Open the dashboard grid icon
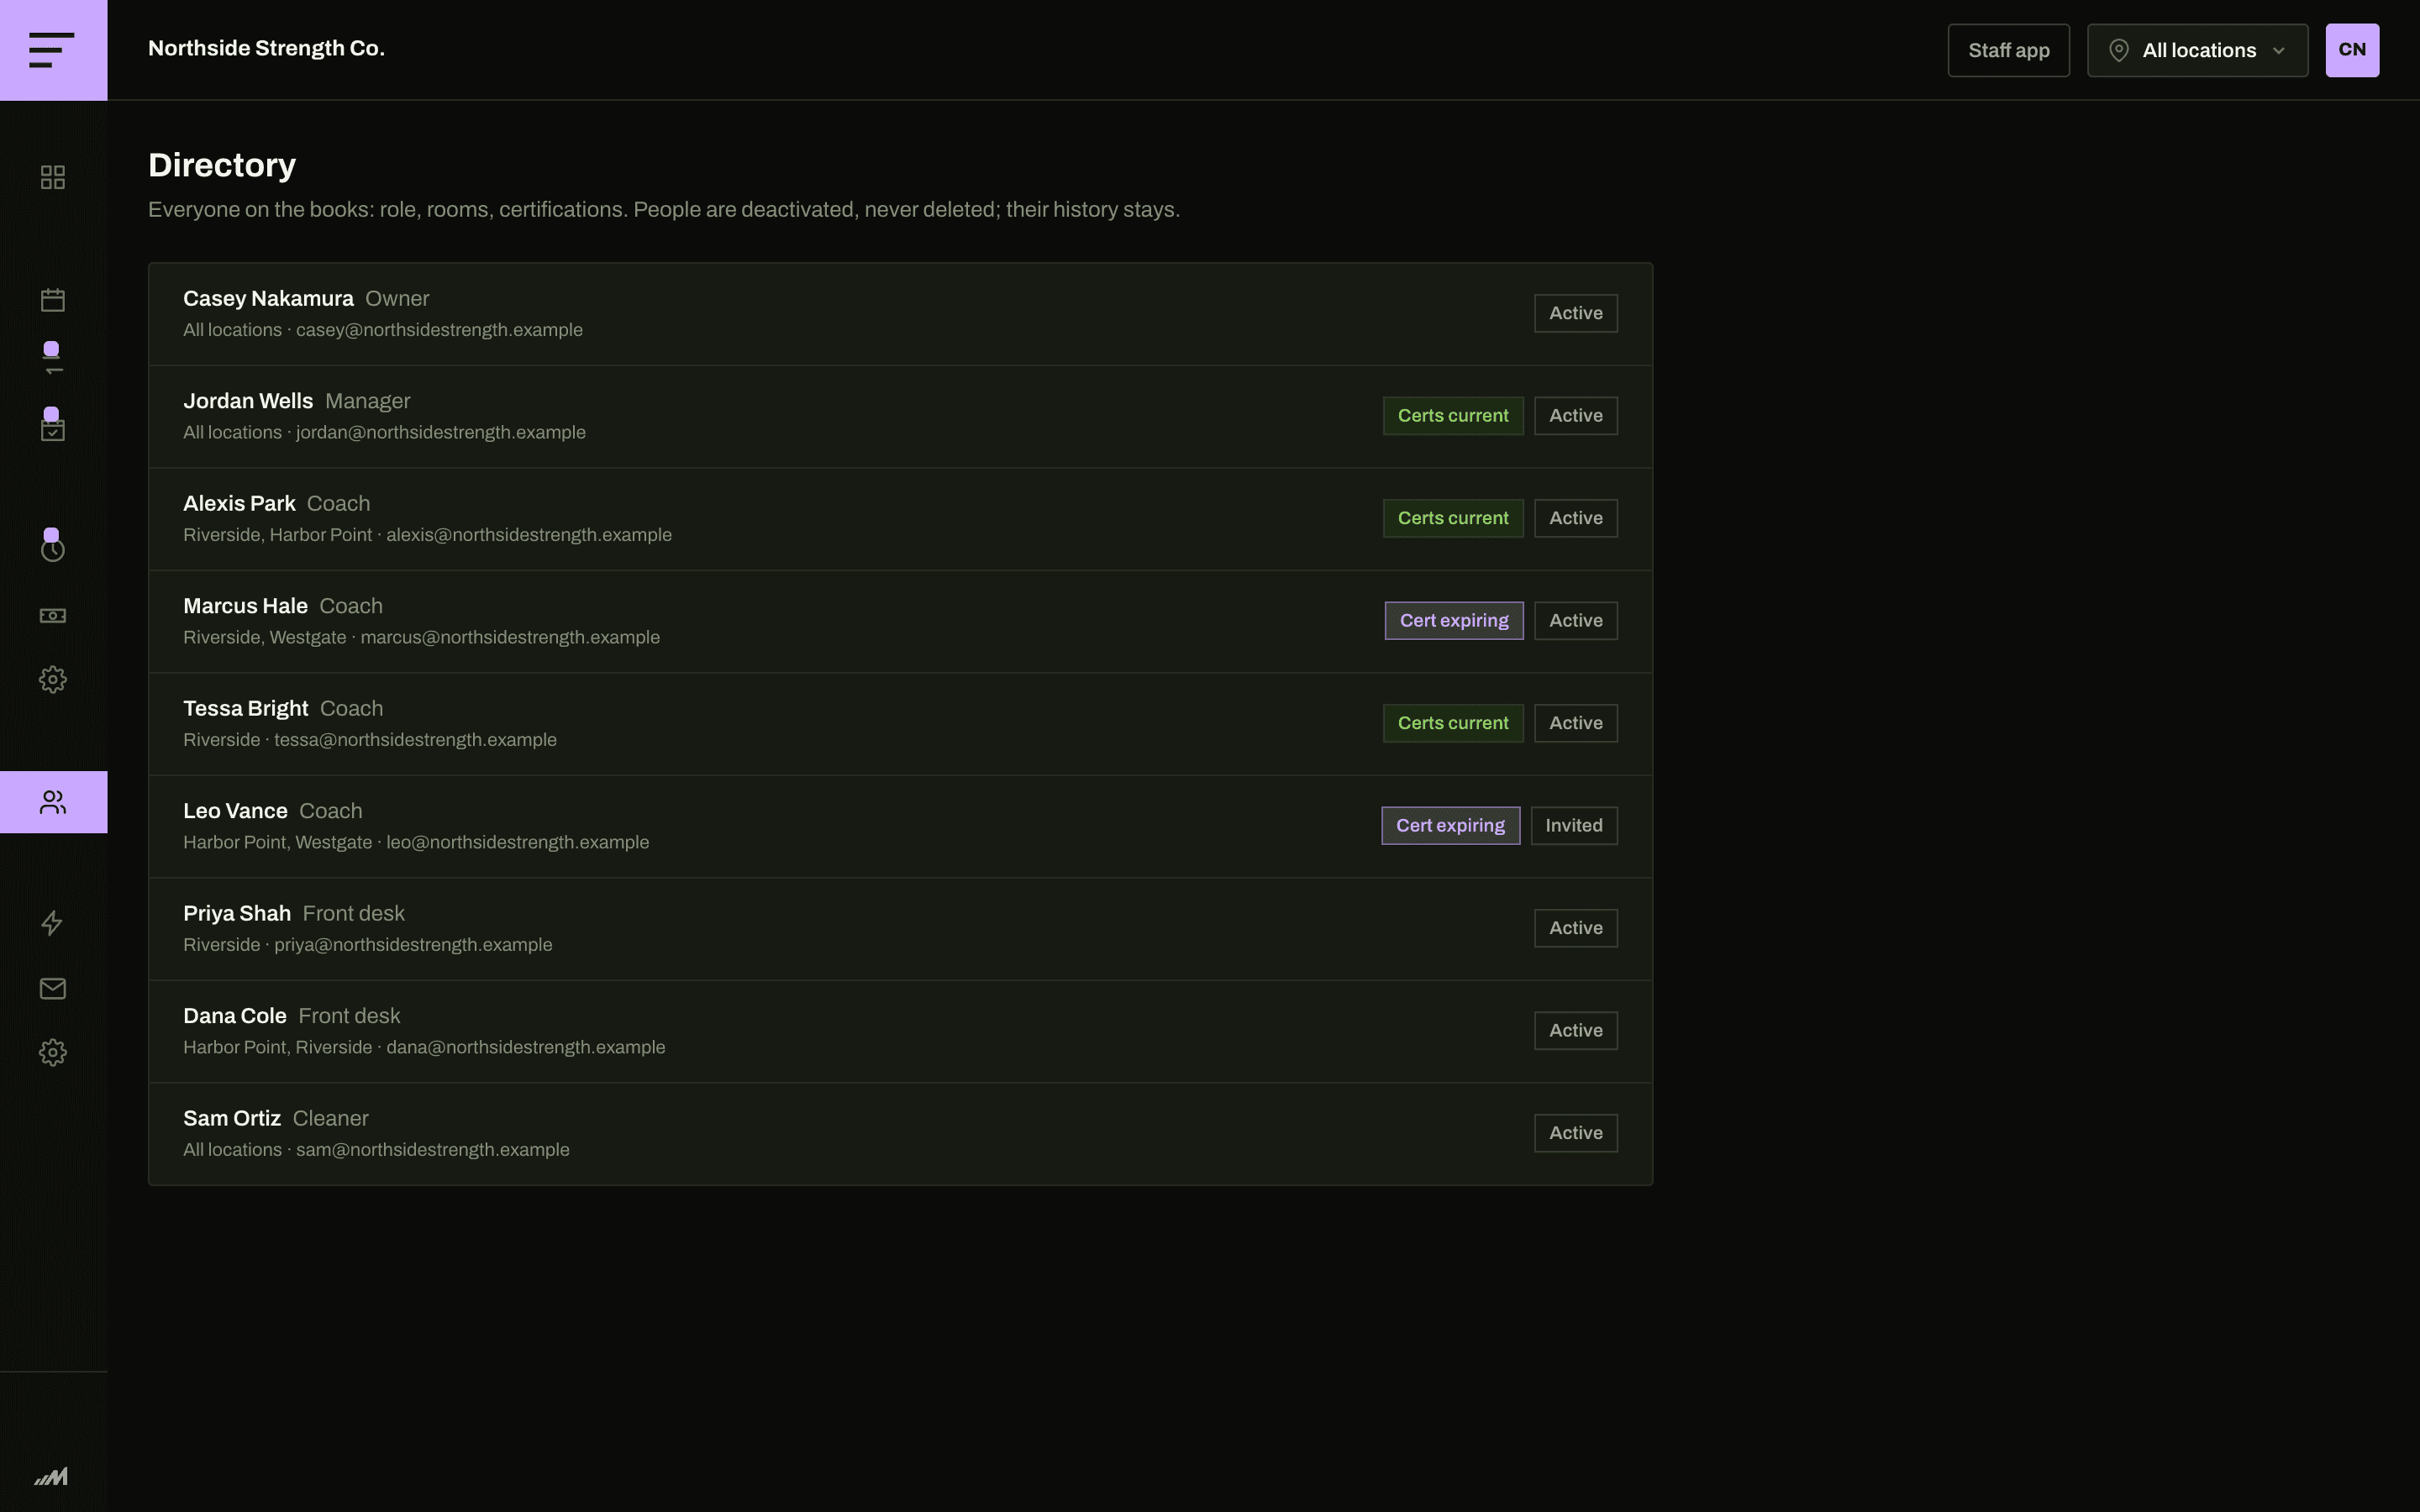Viewport: 2420px width, 1512px height. pos(53,177)
